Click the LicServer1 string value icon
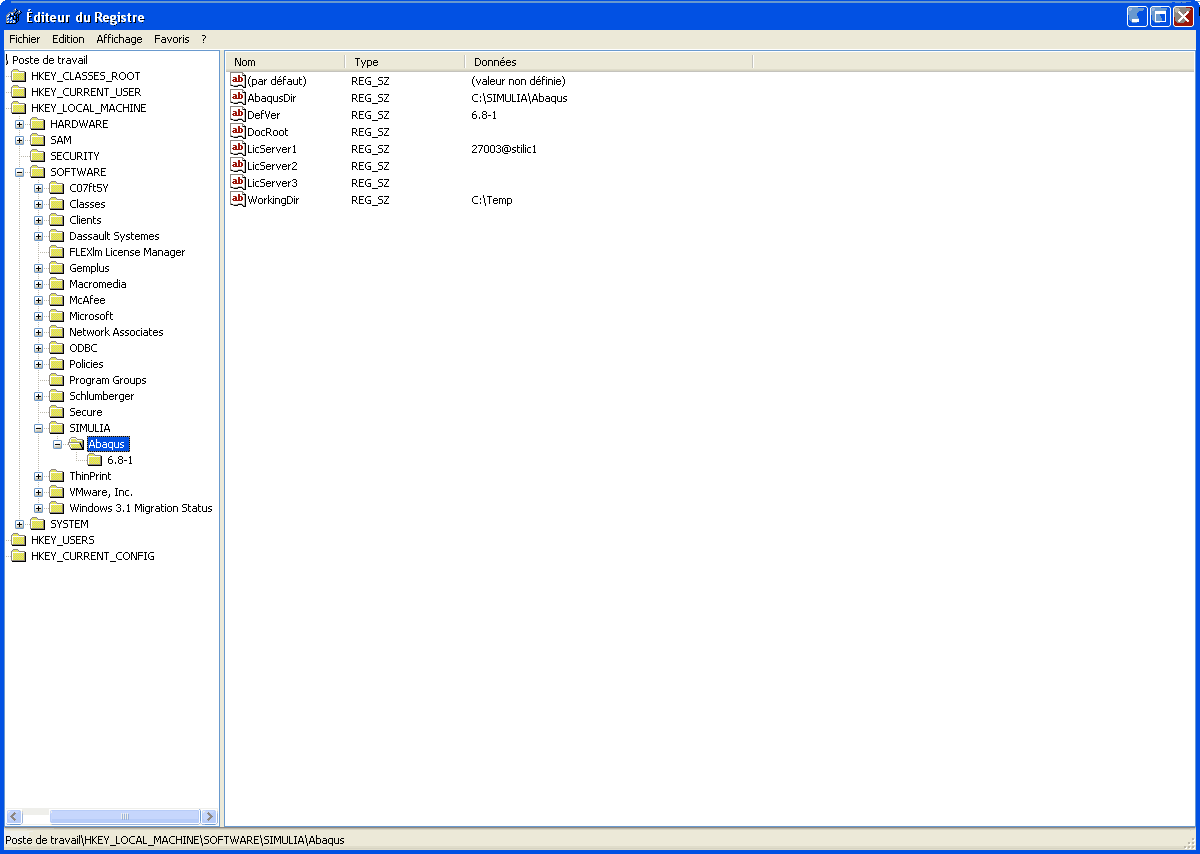 click(238, 149)
